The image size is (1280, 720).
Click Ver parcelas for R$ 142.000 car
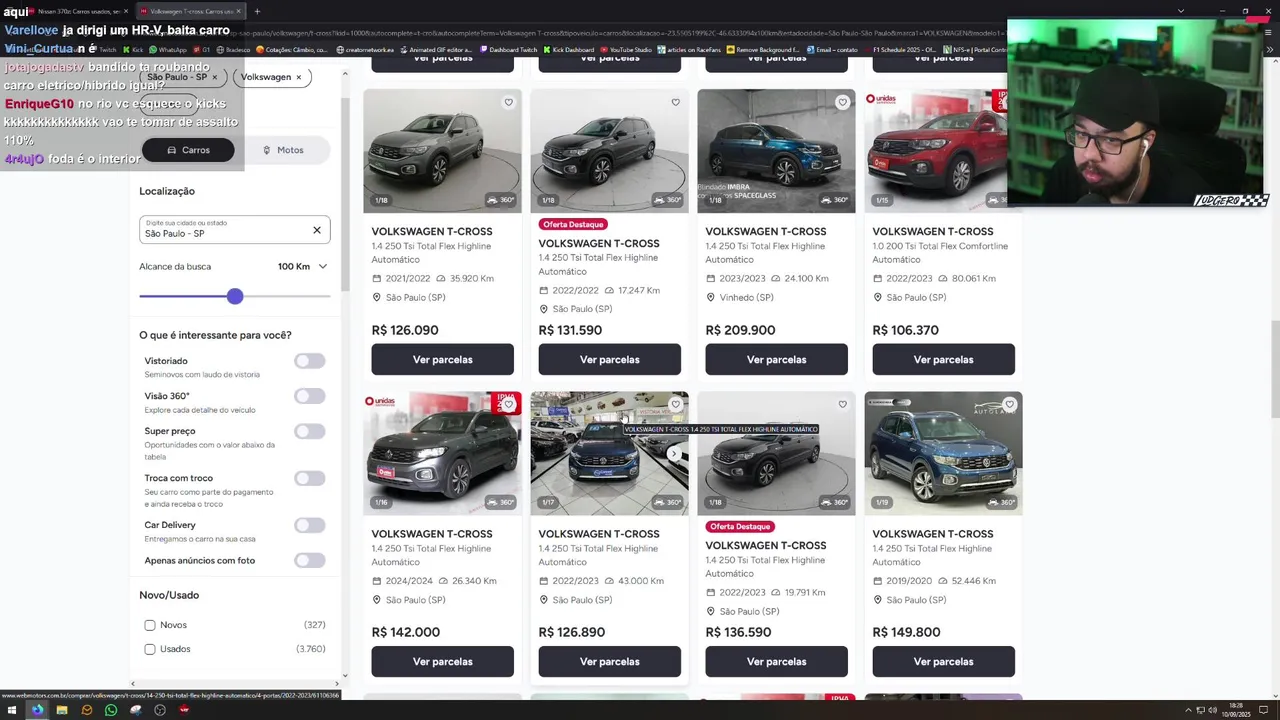[x=442, y=662]
